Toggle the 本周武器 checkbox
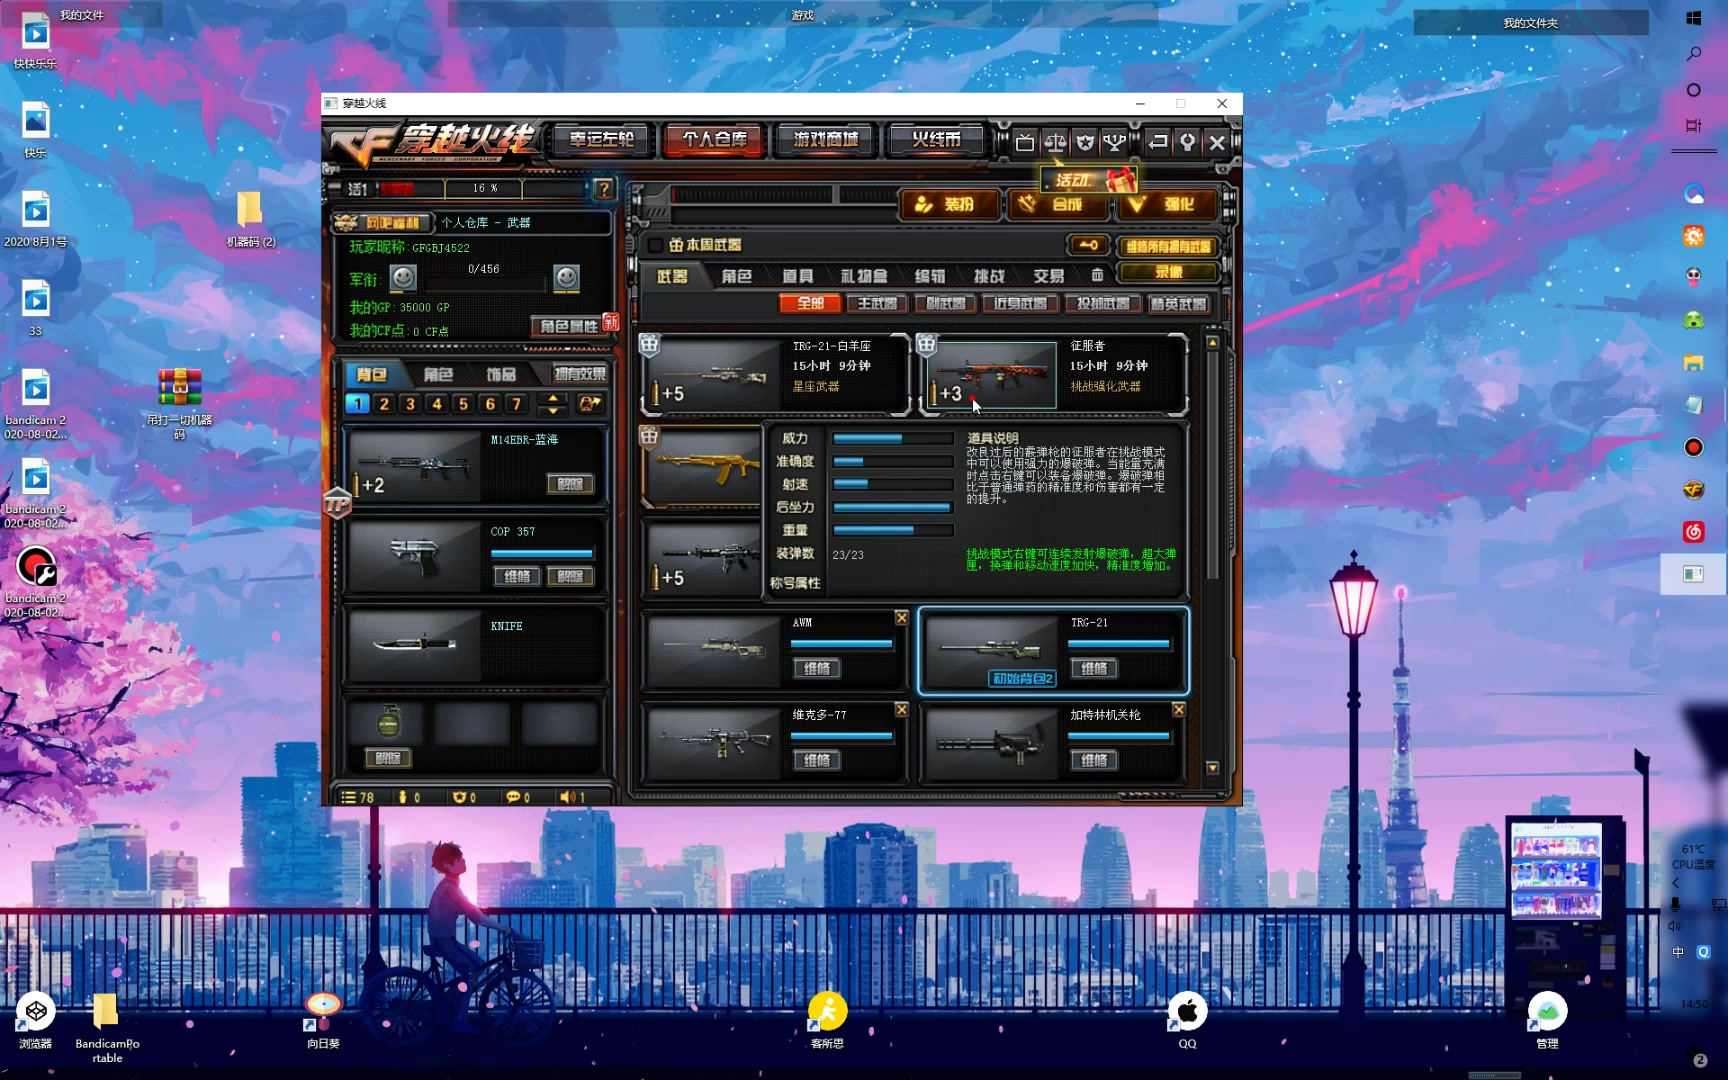Viewport: 1728px width, 1080px height. (x=655, y=245)
